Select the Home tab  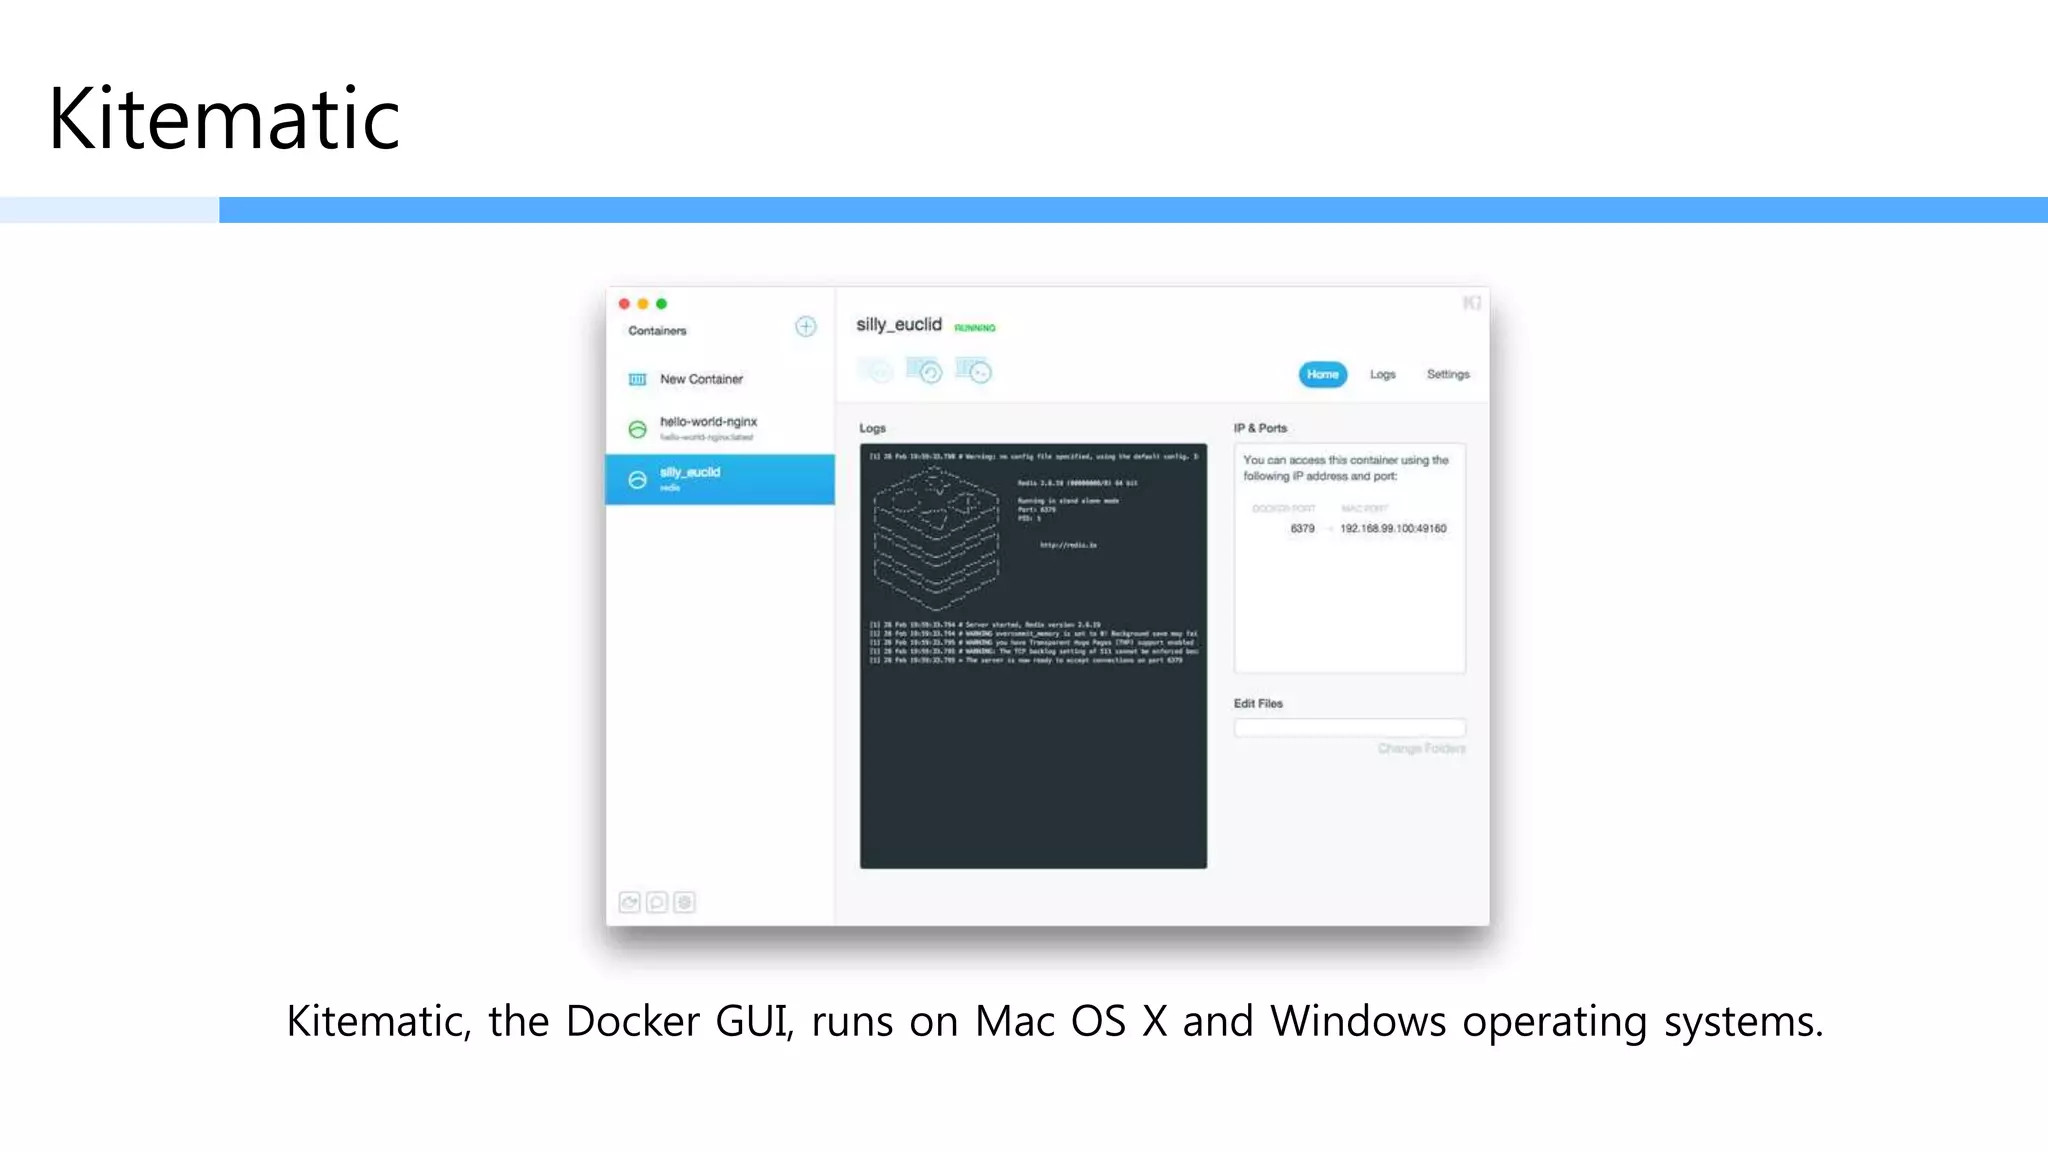1322,374
